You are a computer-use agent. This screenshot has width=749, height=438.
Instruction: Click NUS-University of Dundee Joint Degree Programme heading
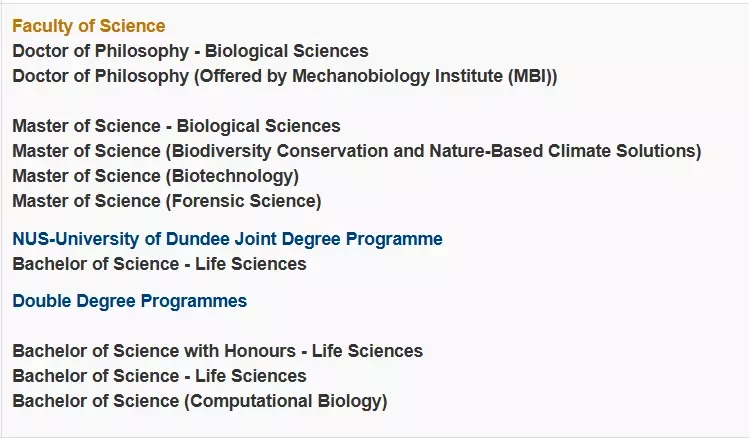(227, 239)
